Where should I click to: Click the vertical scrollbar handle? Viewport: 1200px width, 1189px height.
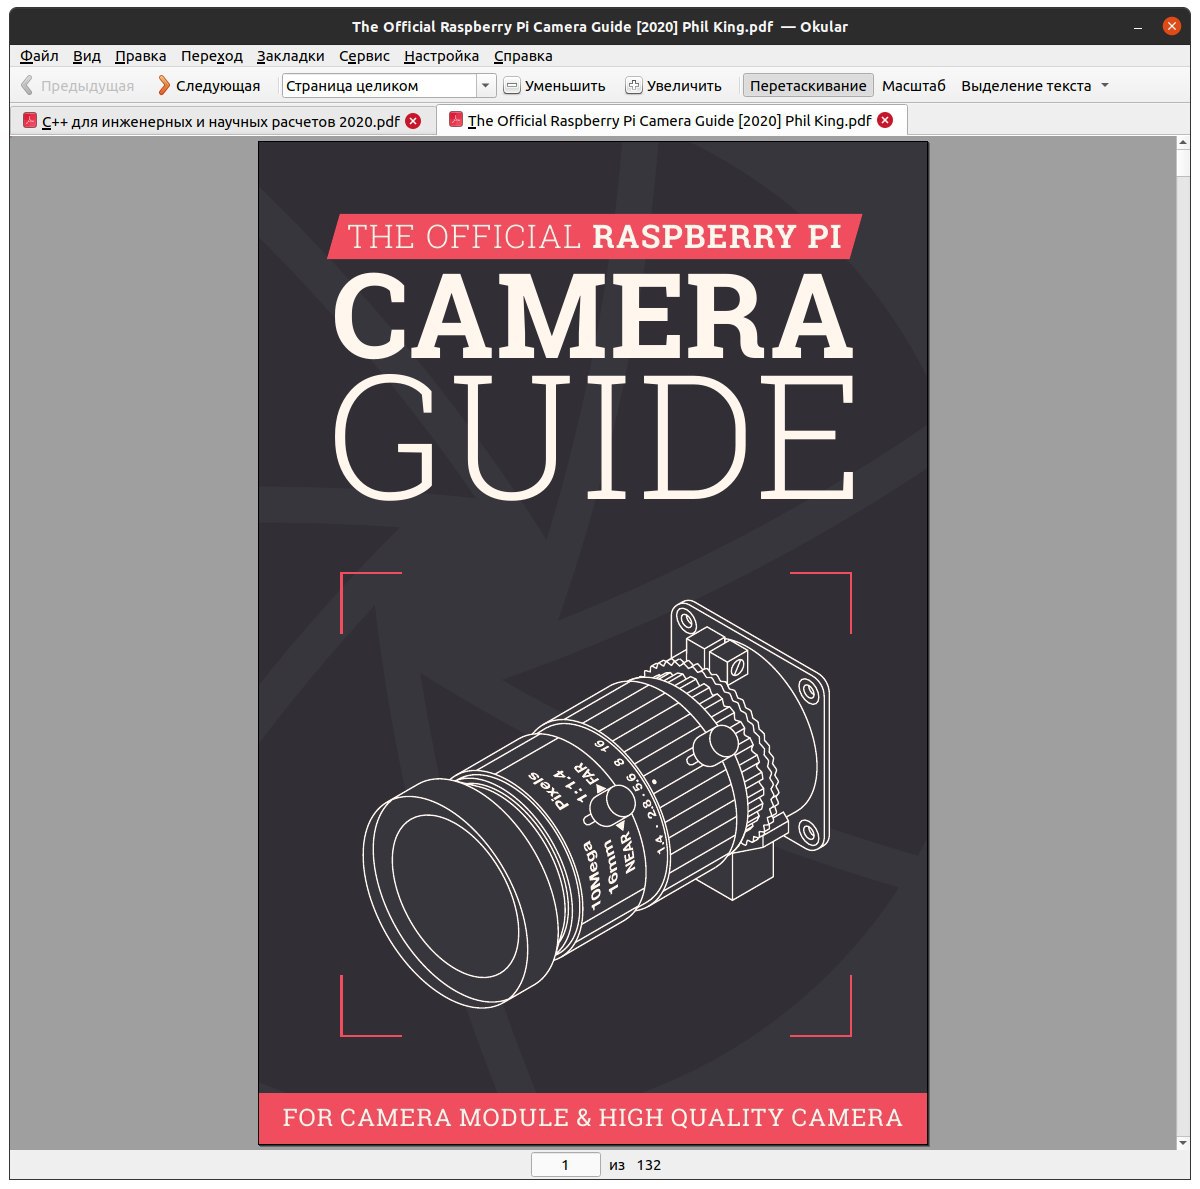(1183, 164)
